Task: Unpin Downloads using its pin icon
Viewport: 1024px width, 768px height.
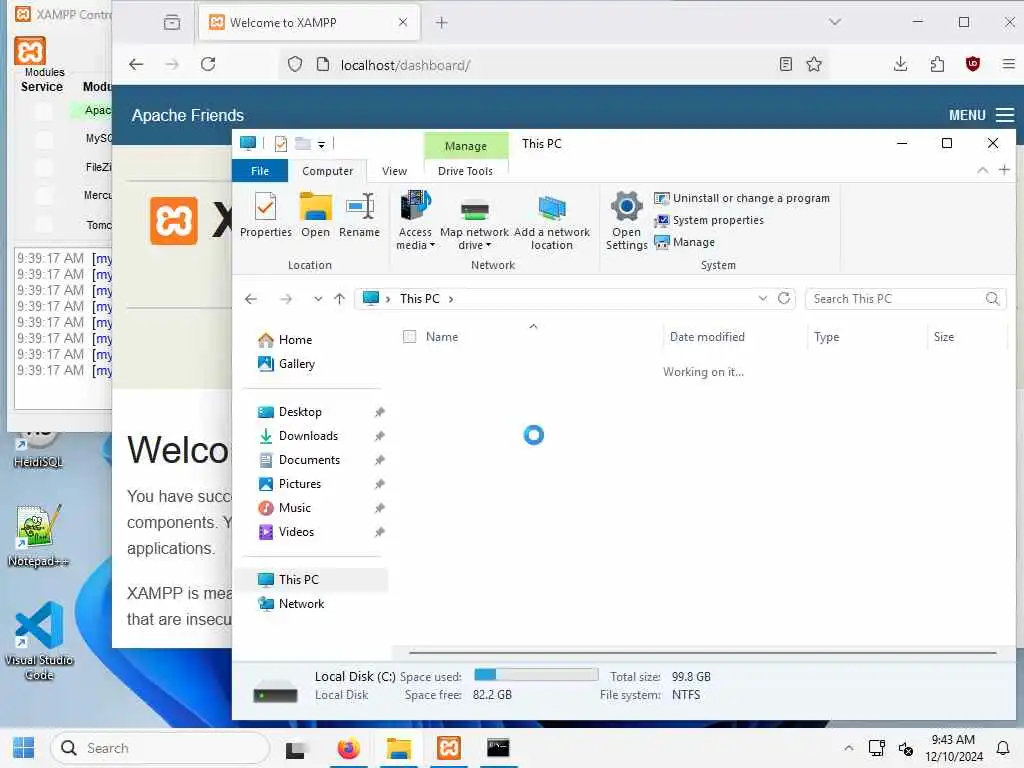Action: (x=379, y=436)
